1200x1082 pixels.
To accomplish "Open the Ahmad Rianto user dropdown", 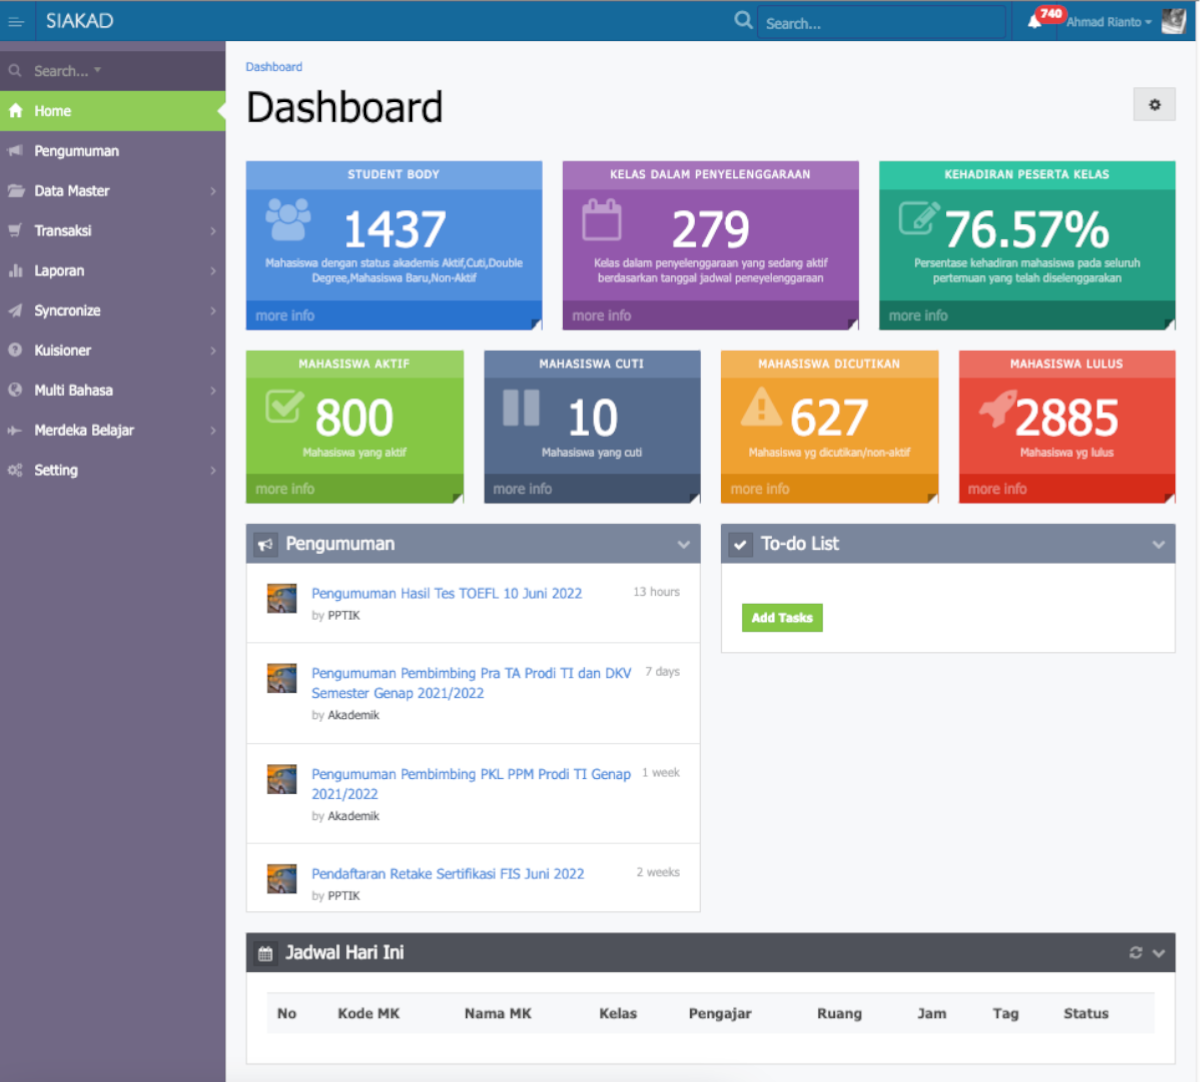I will coord(1108,22).
